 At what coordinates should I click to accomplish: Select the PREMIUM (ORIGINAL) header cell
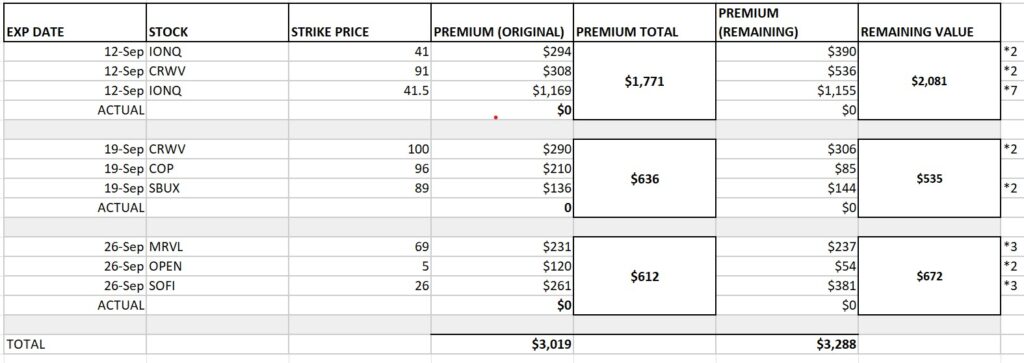(x=502, y=23)
